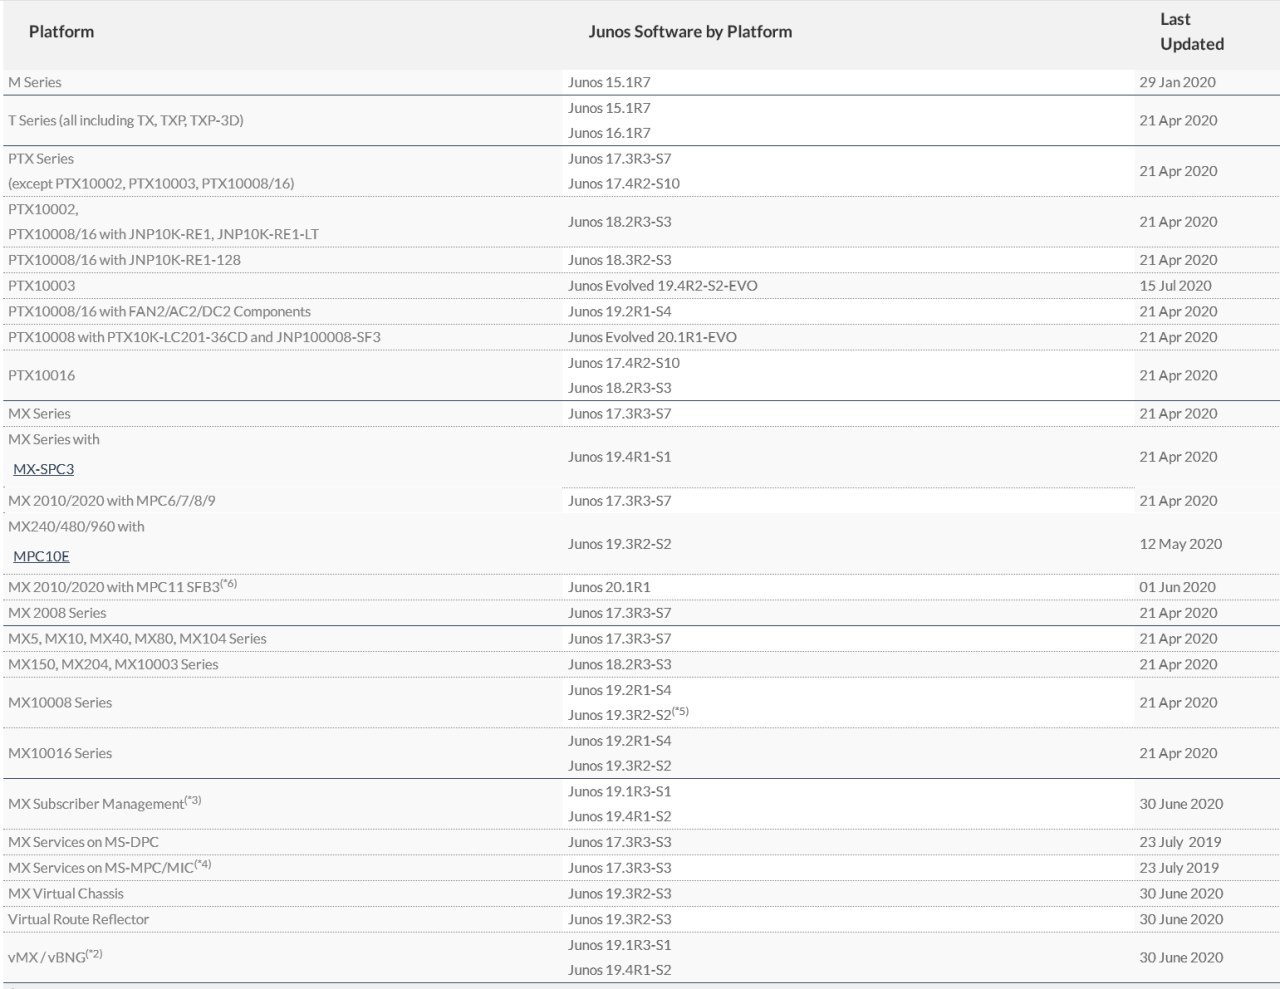Viewport: 1280px width, 989px height.
Task: Click Junos 20.1R1 version cell
Action: pos(609,587)
